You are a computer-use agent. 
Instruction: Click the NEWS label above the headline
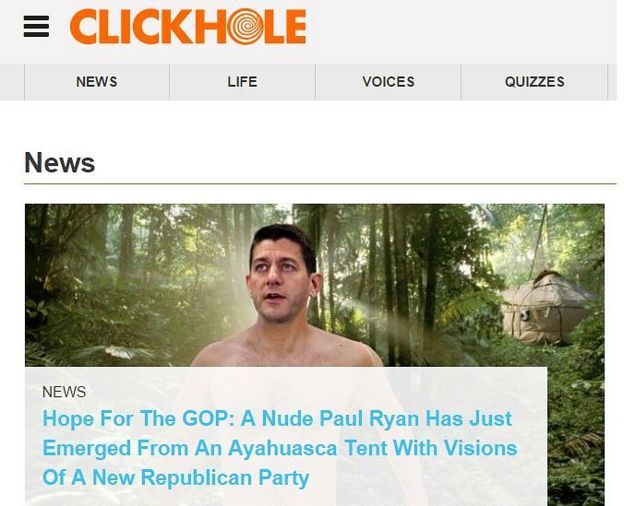(64, 392)
